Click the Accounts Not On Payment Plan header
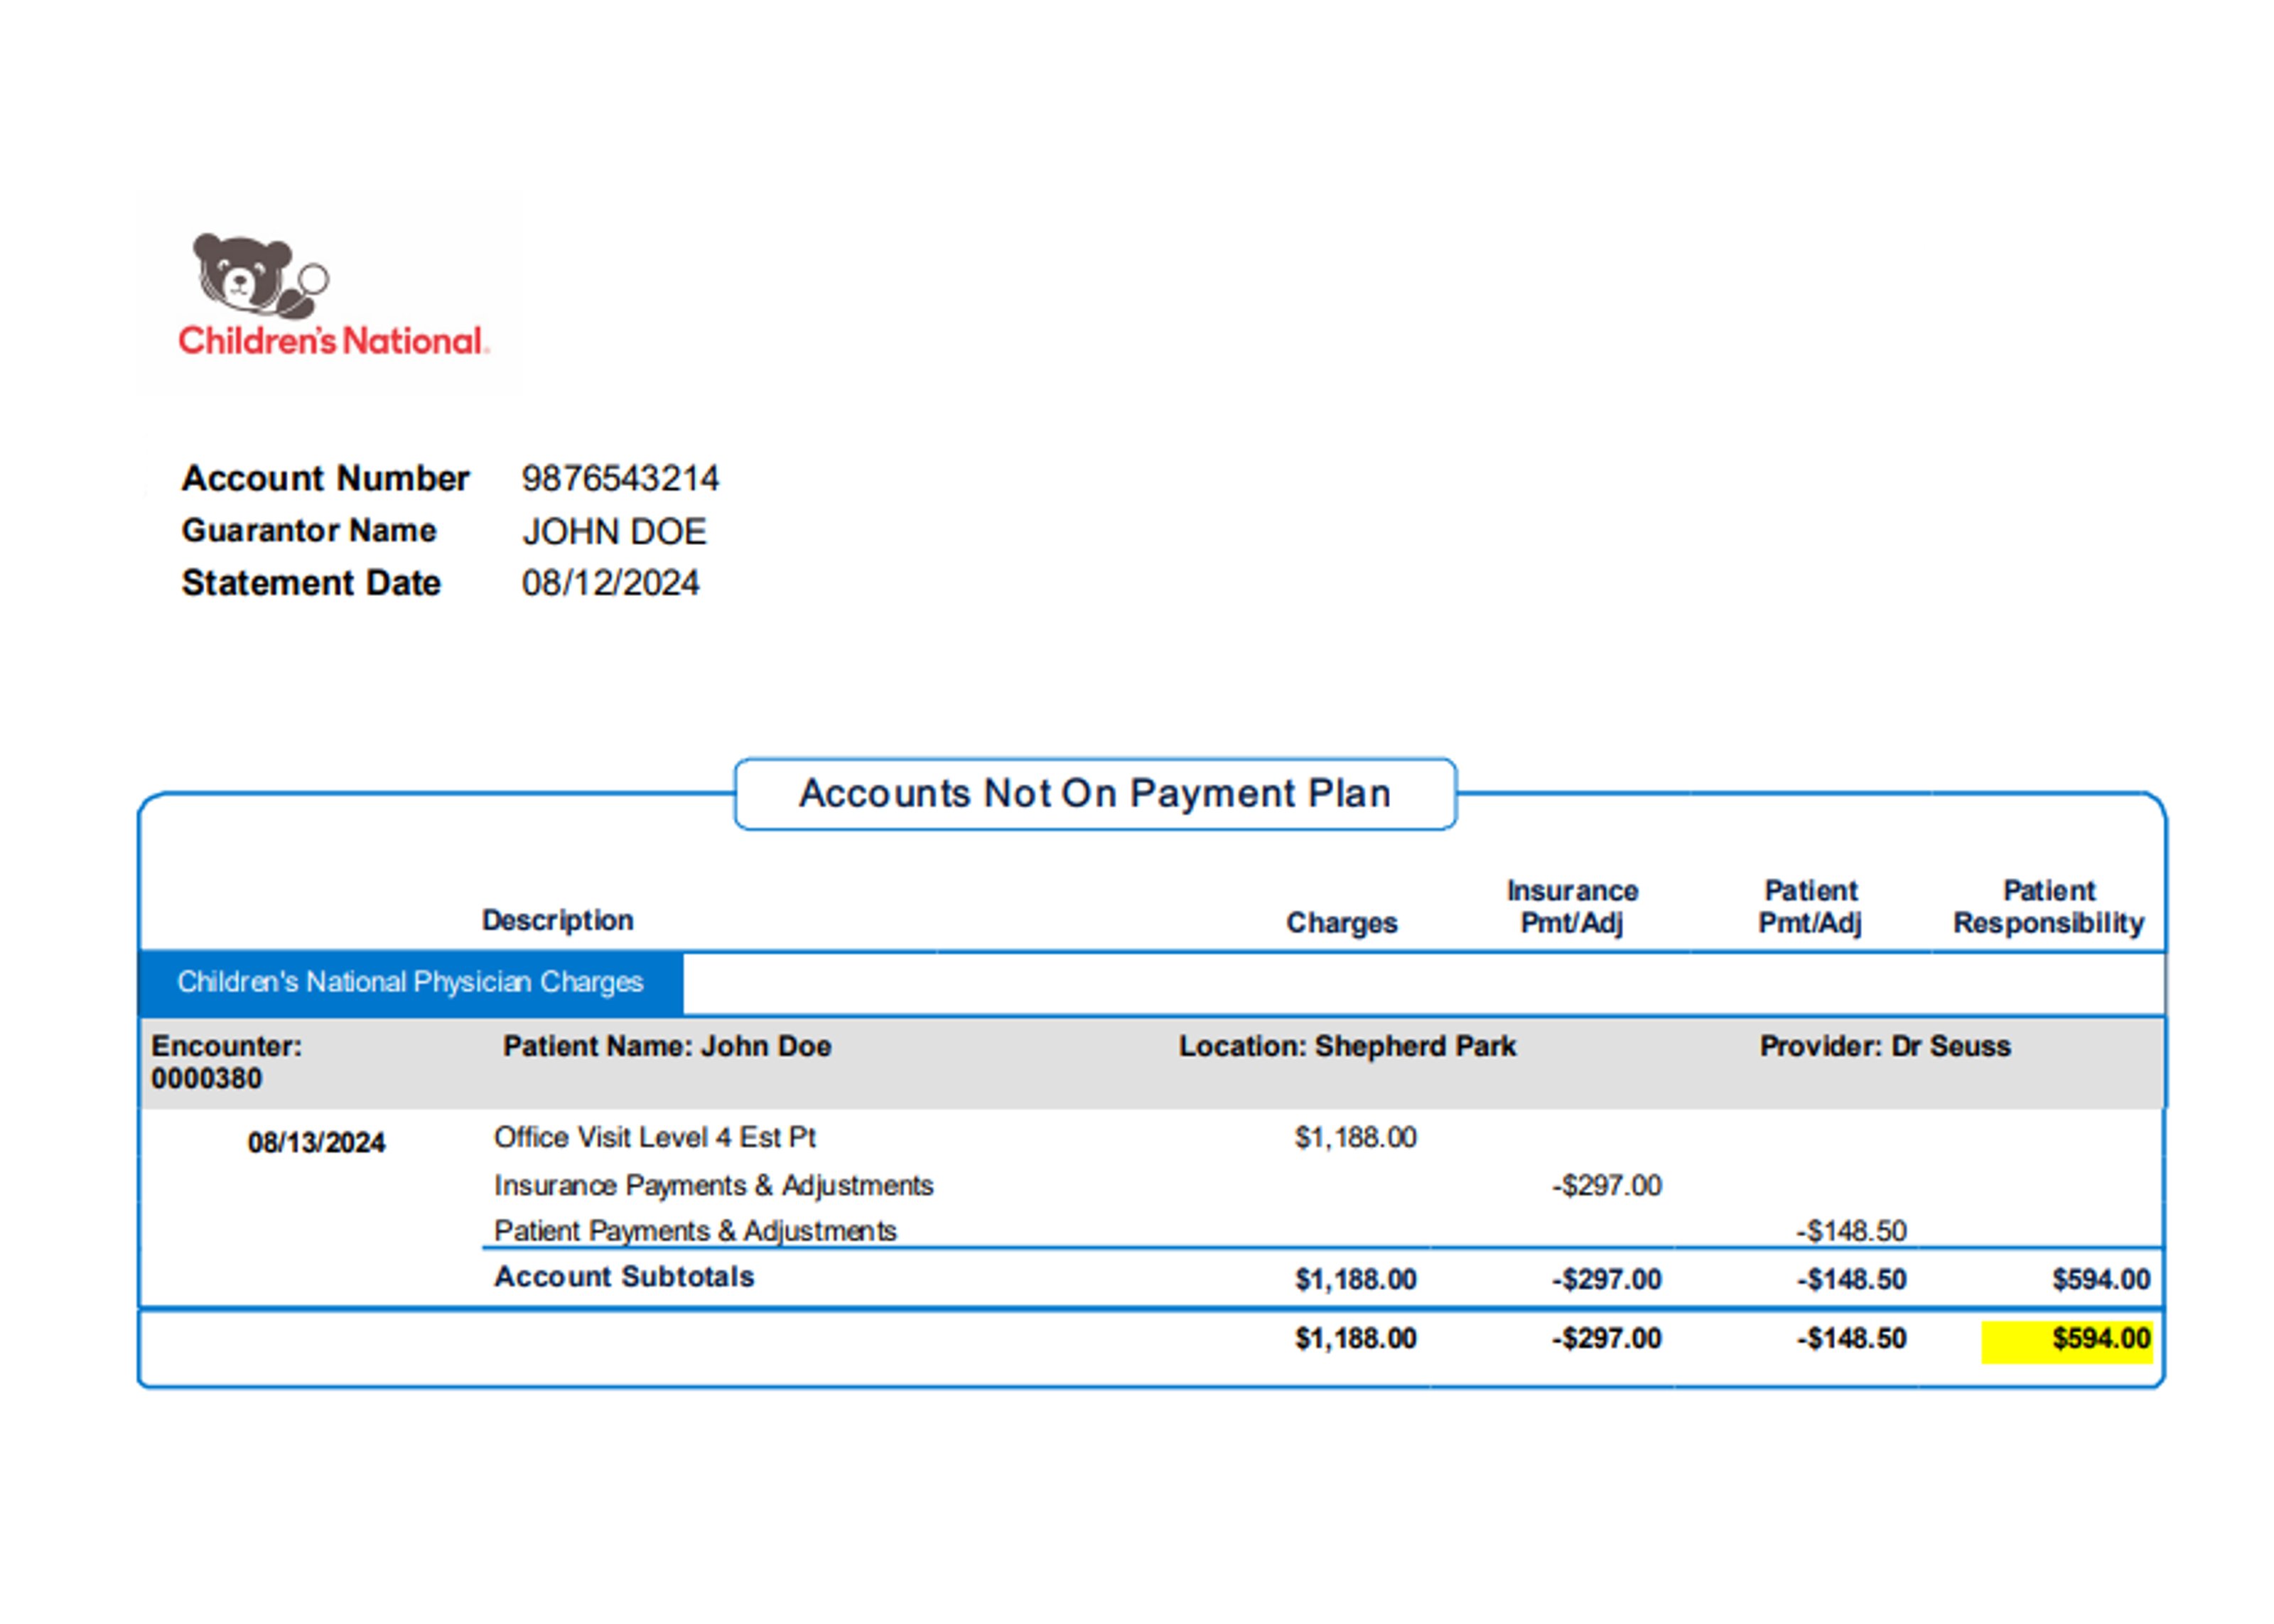Viewport: 2274px width, 1624px height. click(1096, 793)
